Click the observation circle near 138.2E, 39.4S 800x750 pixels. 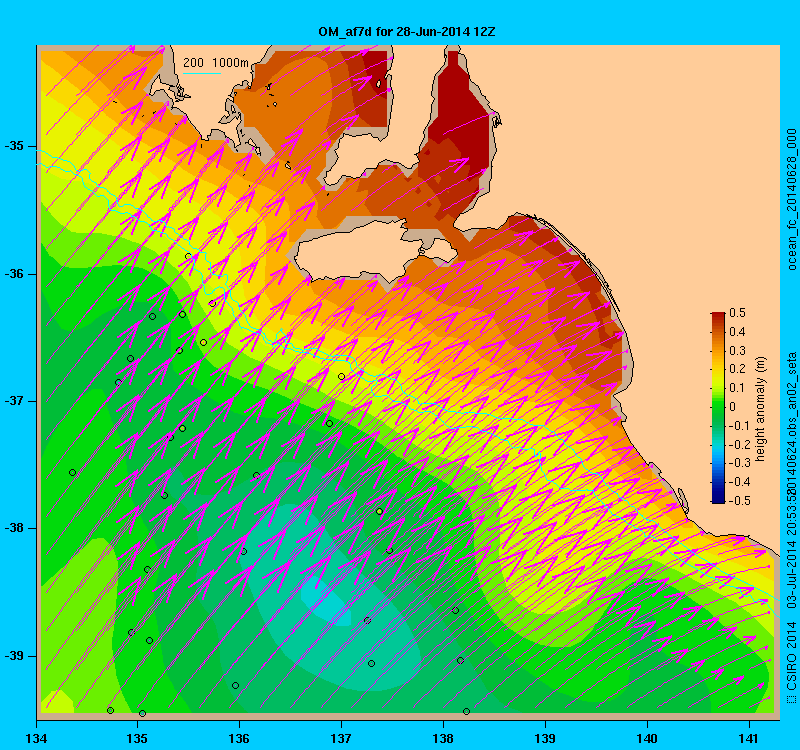[466, 711]
